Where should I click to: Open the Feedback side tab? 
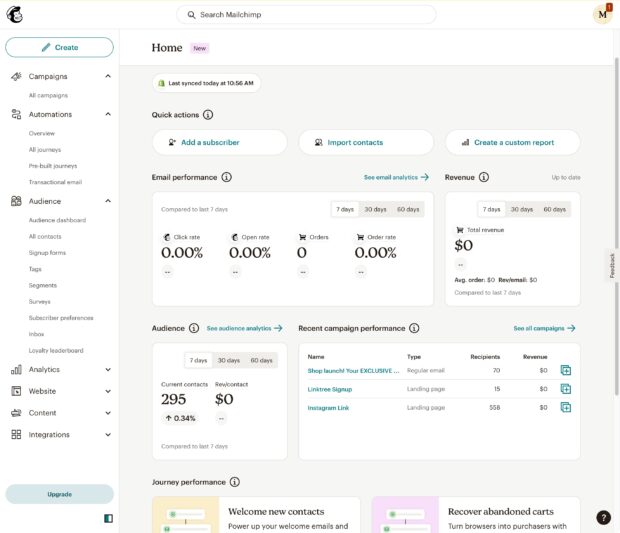click(x=612, y=265)
